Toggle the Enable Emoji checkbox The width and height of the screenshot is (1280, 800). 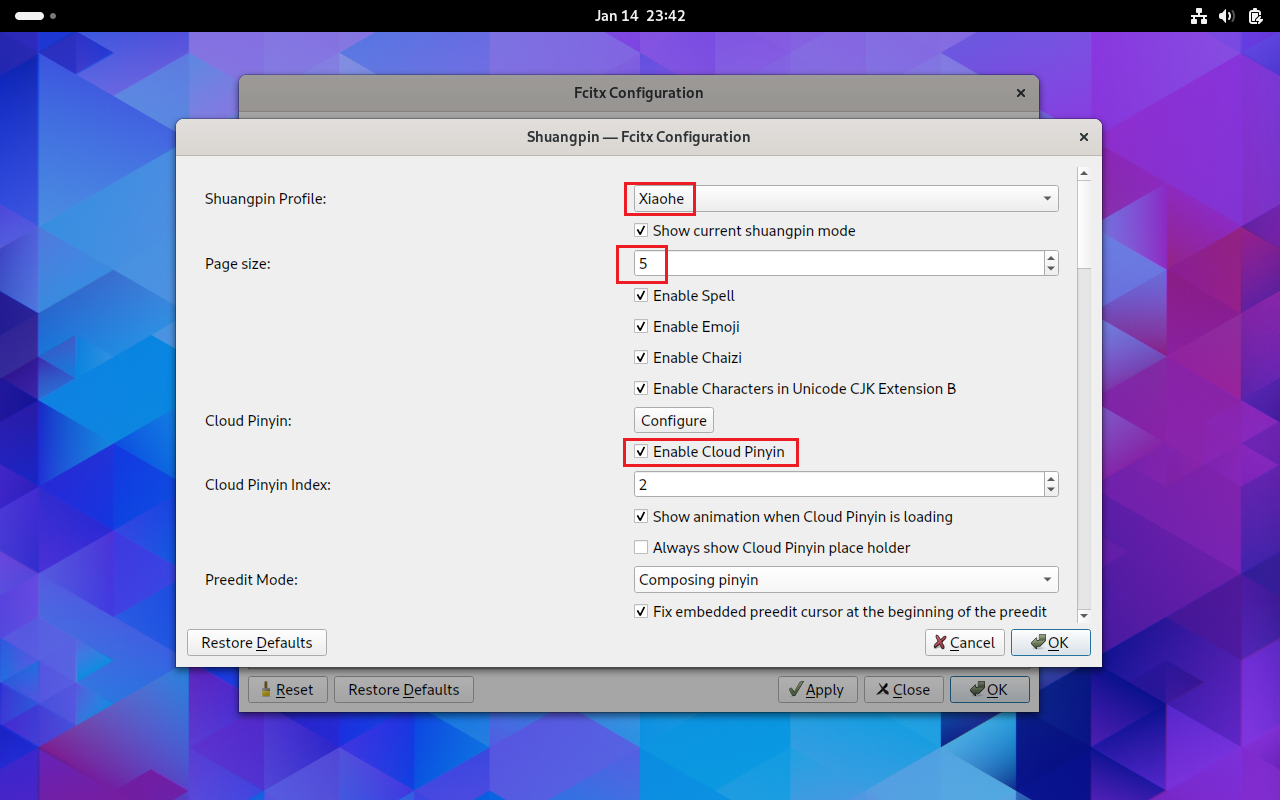(x=687, y=327)
